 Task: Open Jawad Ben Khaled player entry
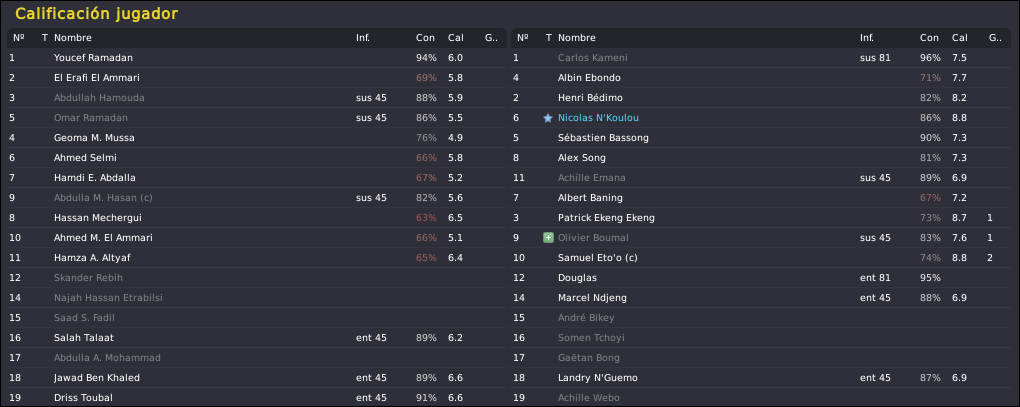(97, 378)
